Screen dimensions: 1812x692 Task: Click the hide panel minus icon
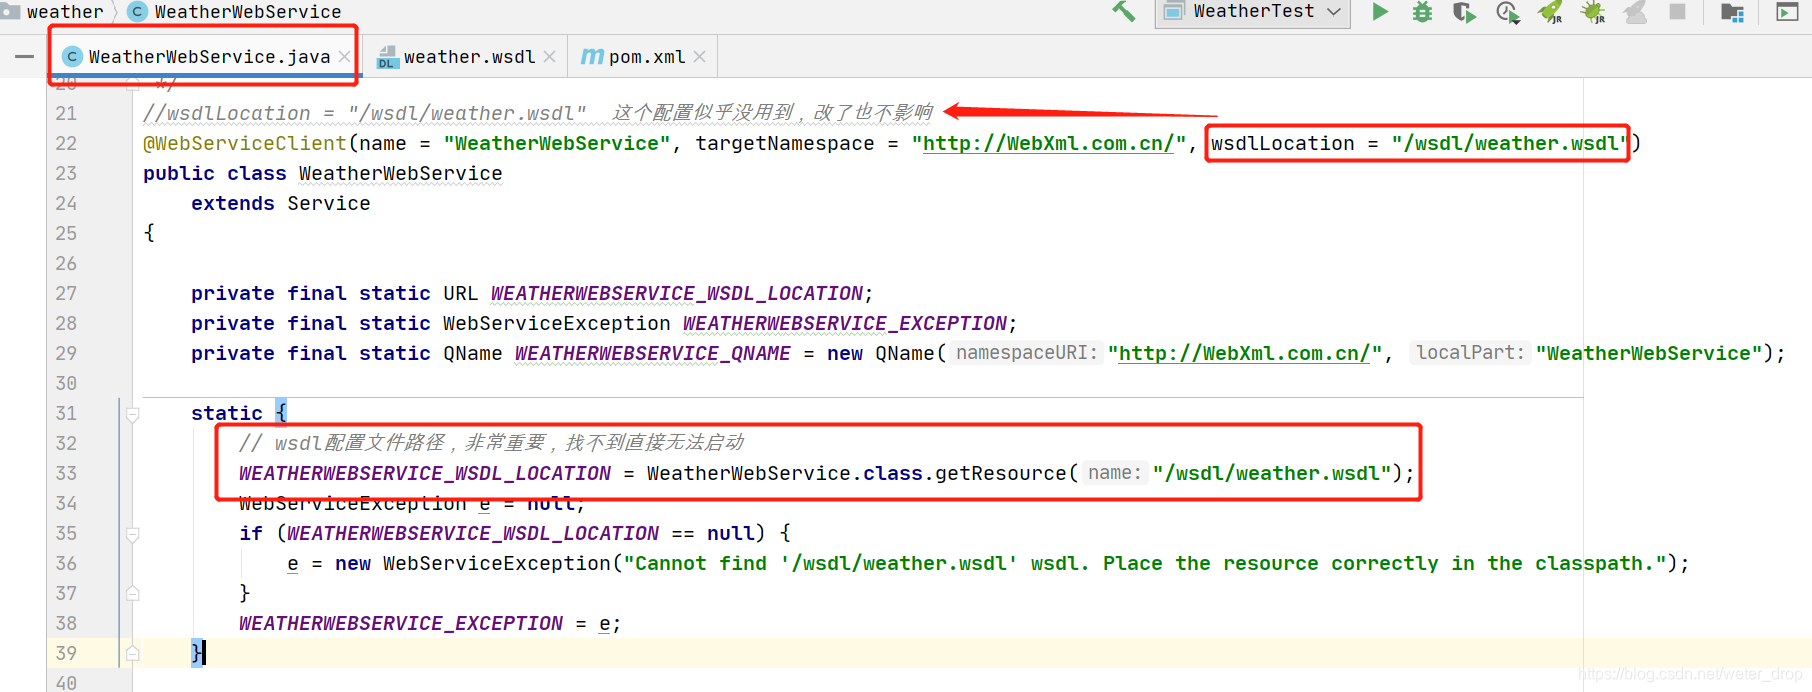tap(25, 57)
